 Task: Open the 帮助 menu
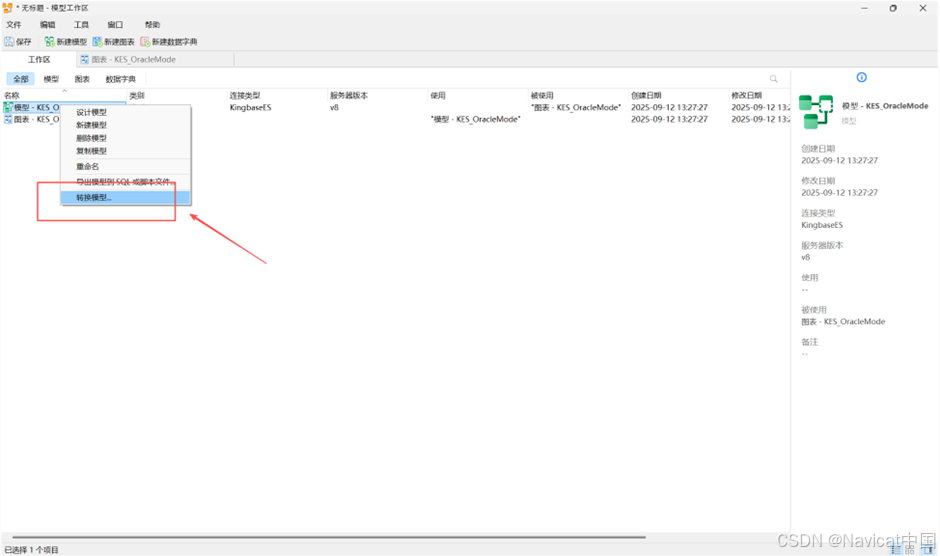(x=152, y=25)
